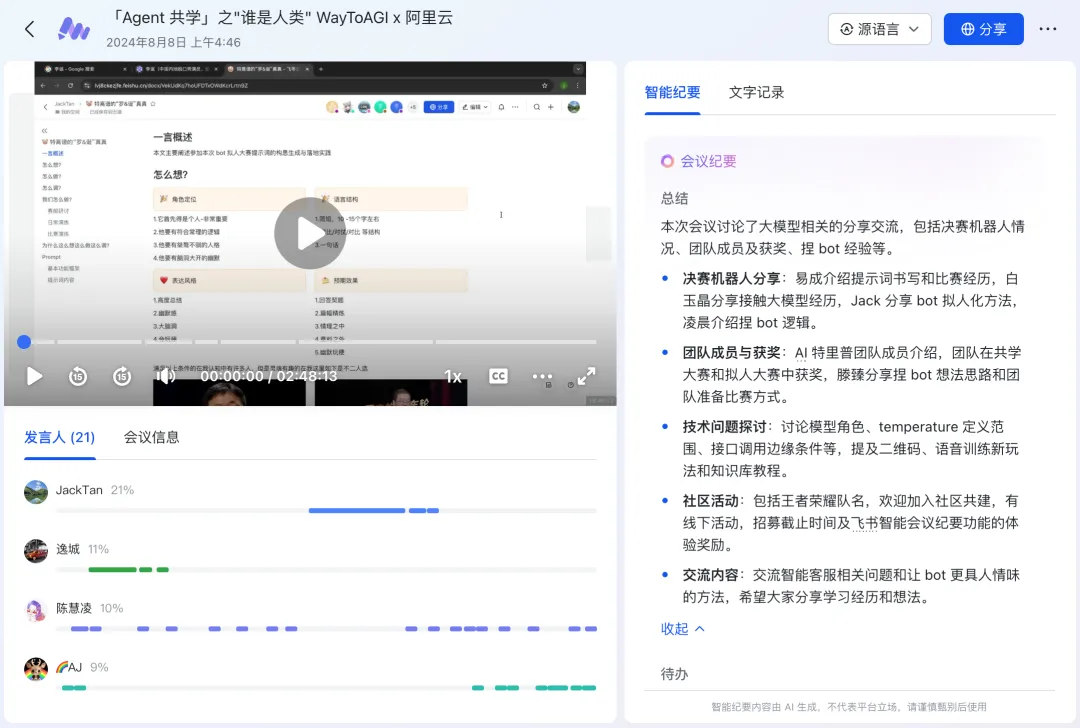Image resolution: width=1080 pixels, height=728 pixels.
Task: Click the blue 分享 button
Action: click(983, 29)
